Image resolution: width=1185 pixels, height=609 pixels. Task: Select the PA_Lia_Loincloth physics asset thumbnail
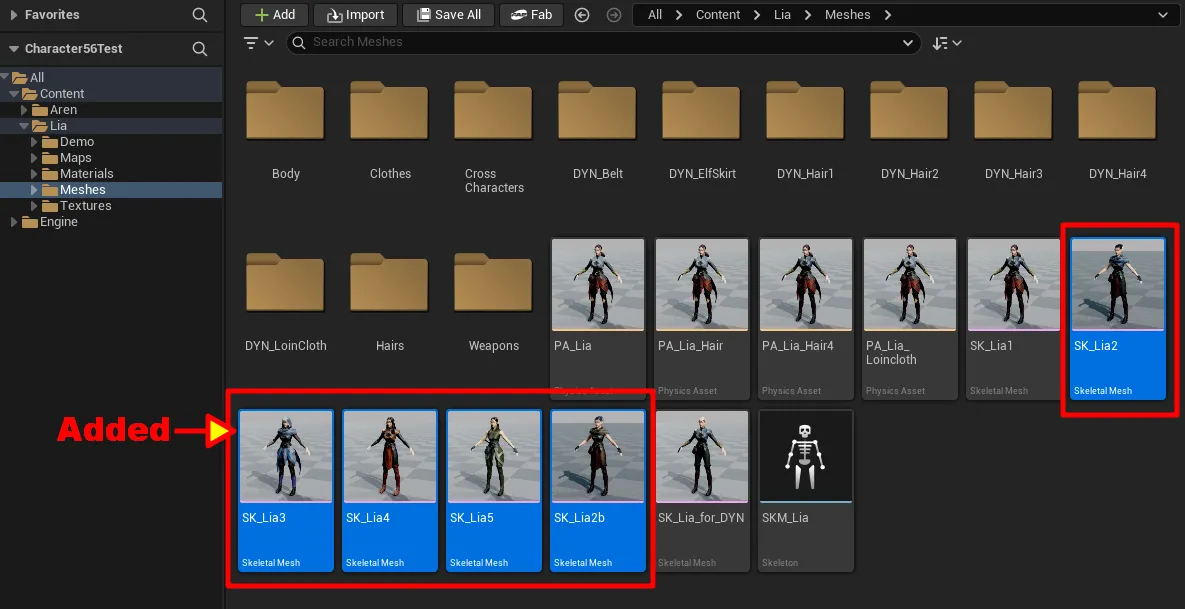coord(910,285)
